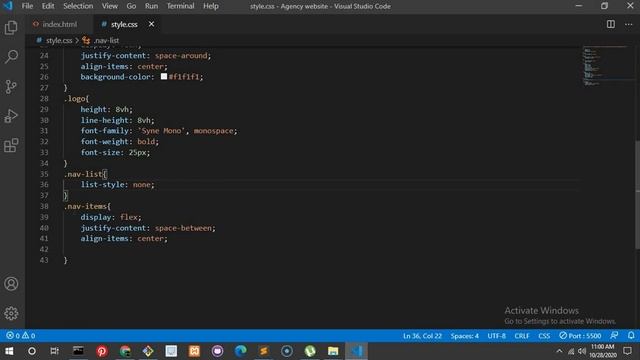This screenshot has height=360, width=640.
Task: Click the VS Code taskbar icon
Action: (356, 351)
